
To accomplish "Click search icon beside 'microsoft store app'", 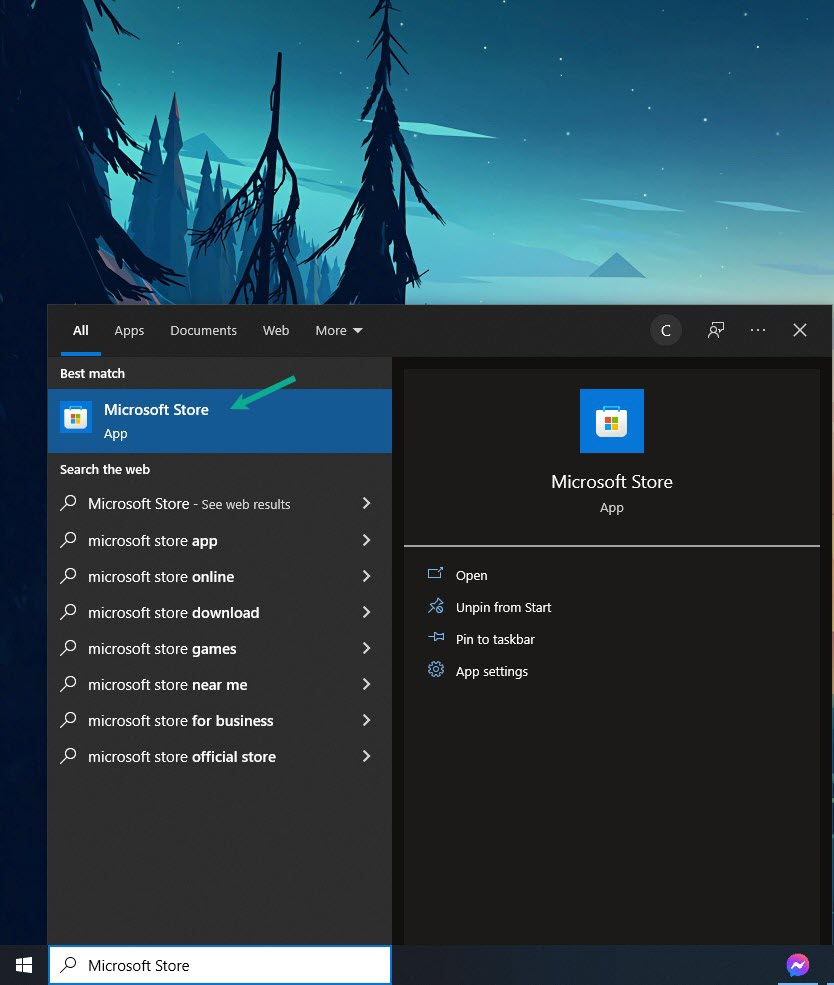I will click(x=68, y=540).
